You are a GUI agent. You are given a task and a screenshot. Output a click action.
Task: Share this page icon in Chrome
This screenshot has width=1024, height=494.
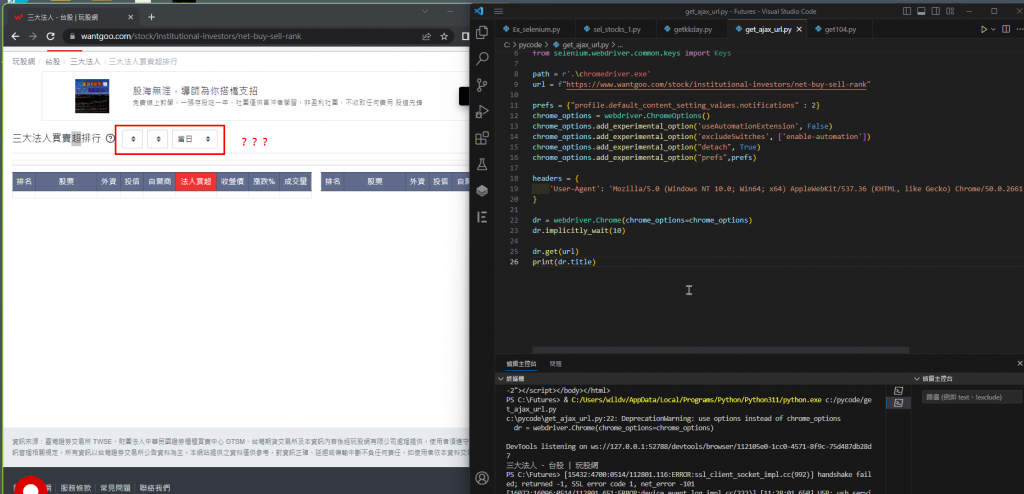coord(426,37)
